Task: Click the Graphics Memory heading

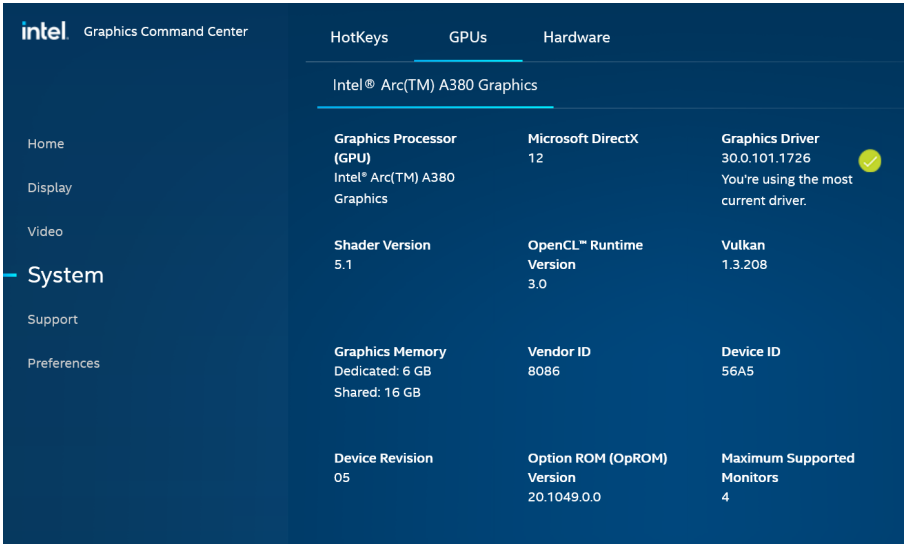Action: [x=390, y=352]
